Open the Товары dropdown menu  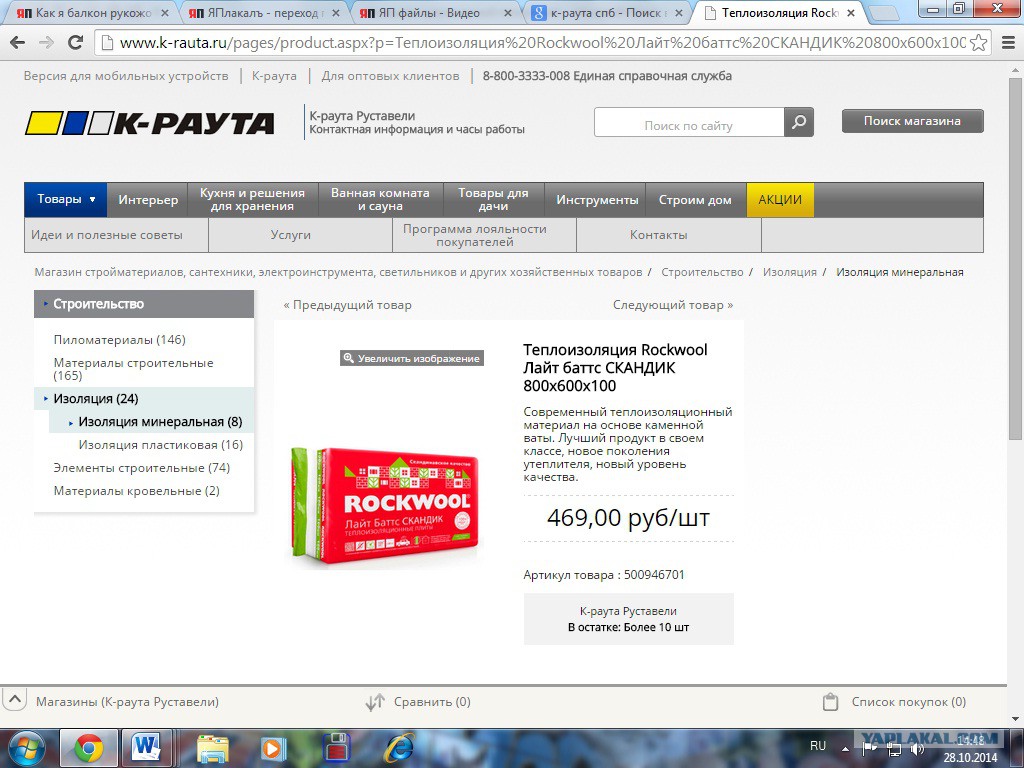tap(65, 200)
